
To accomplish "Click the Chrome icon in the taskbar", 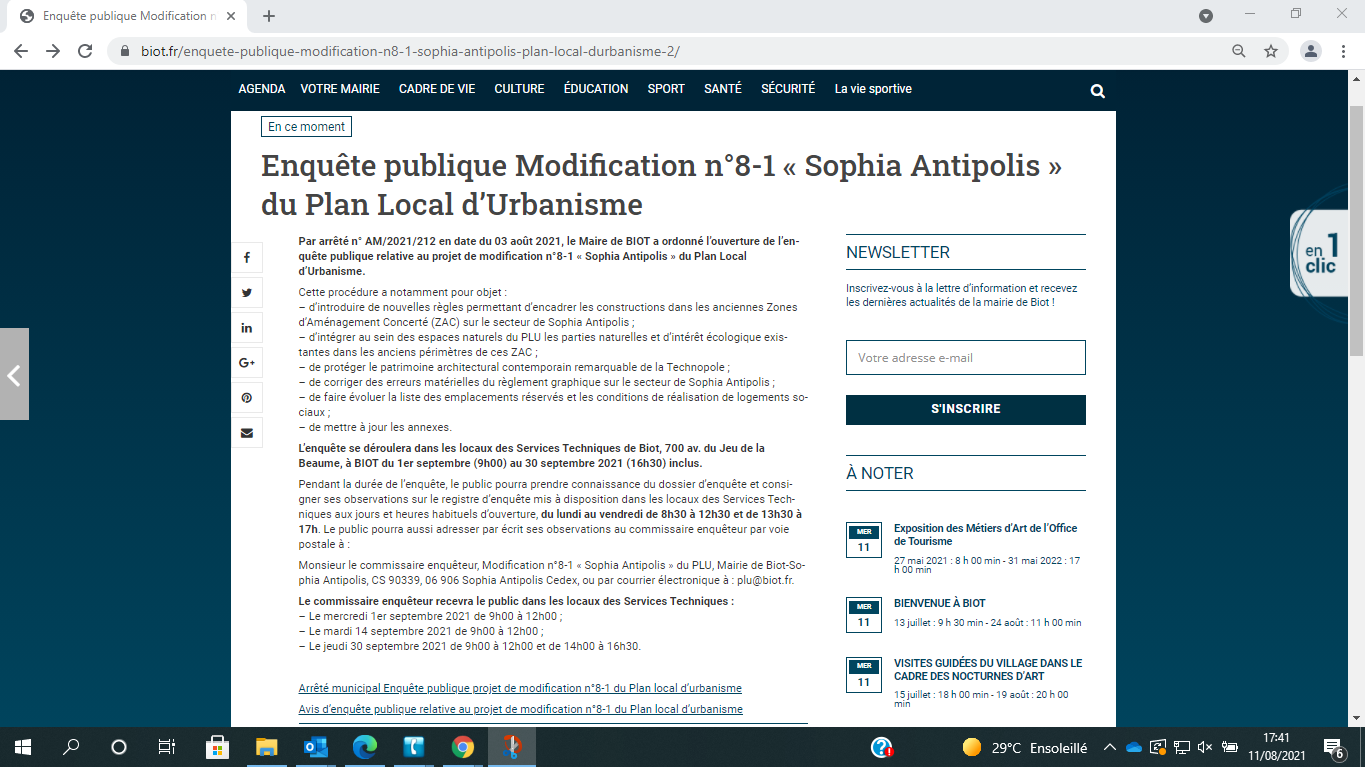I will [462, 747].
